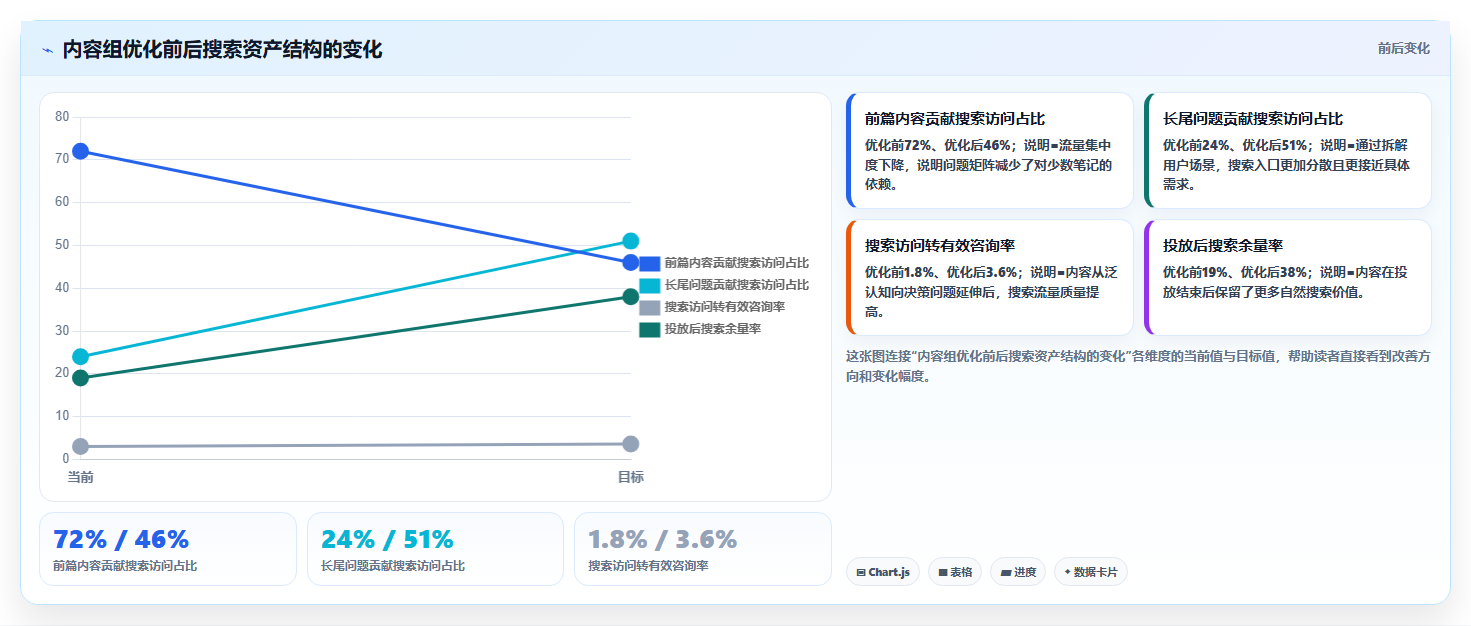This screenshot has height=626, width=1471.
Task: Click the gray data point above 目标
Action: point(631,444)
